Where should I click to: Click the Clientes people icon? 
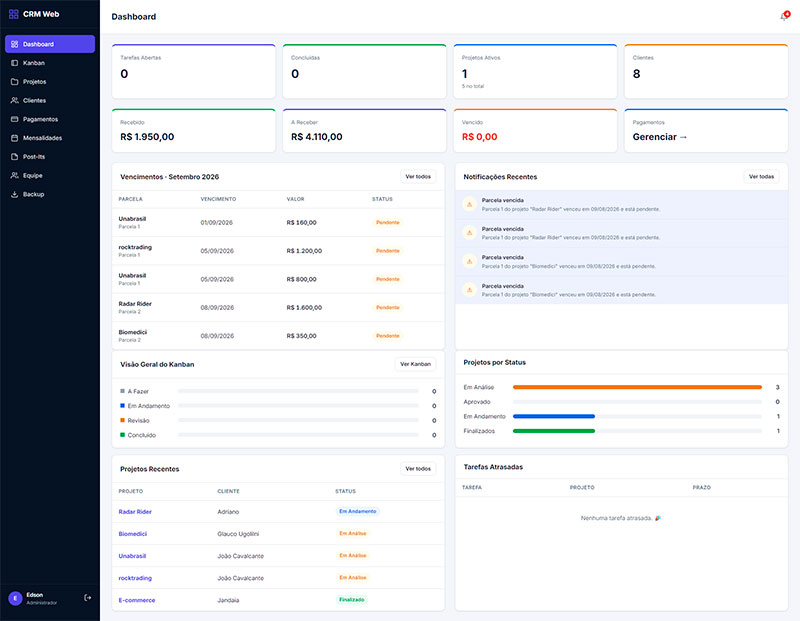tap(14, 101)
